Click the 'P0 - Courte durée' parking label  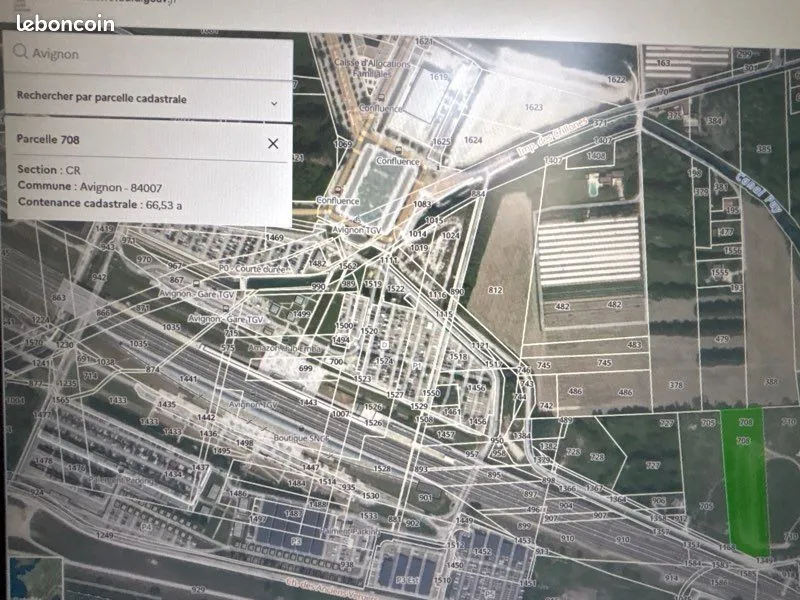[254, 268]
